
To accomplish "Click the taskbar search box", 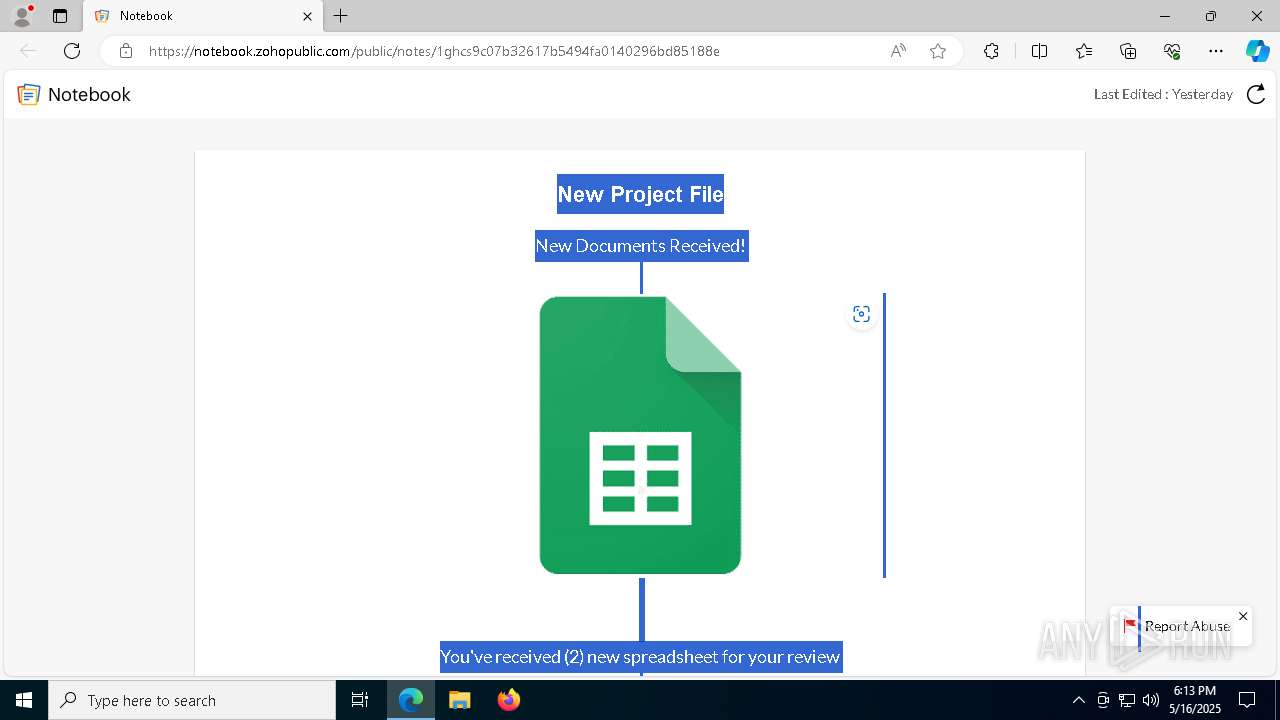I will tap(192, 700).
